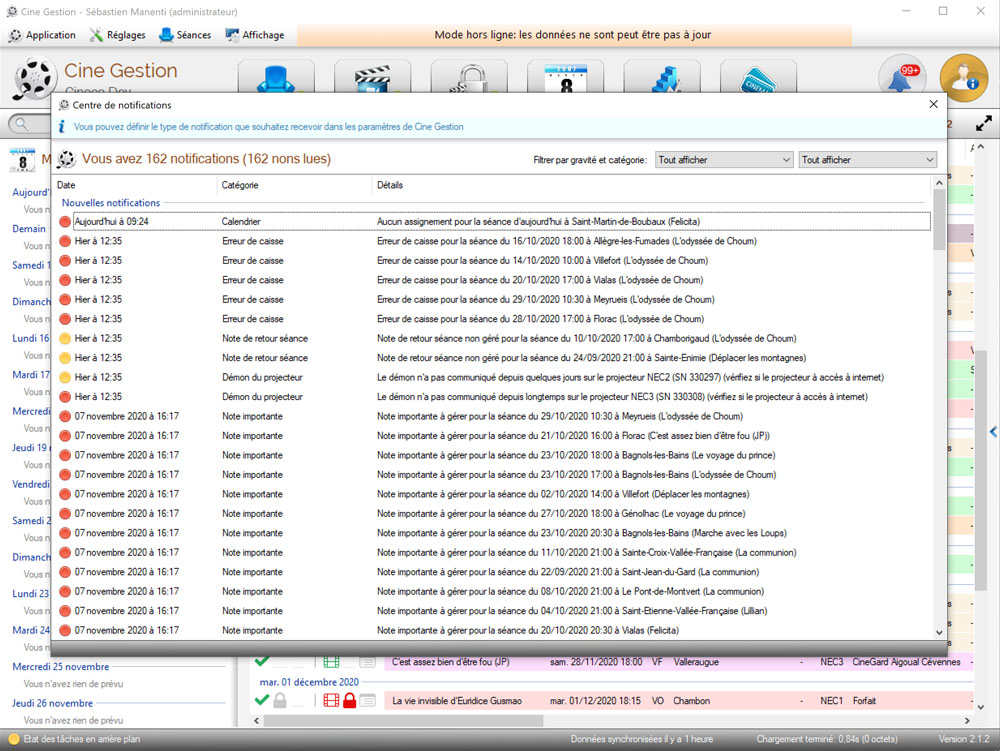Click the small calendar icon in left panel
Viewport: 1000px width, 751px height.
[x=22, y=160]
